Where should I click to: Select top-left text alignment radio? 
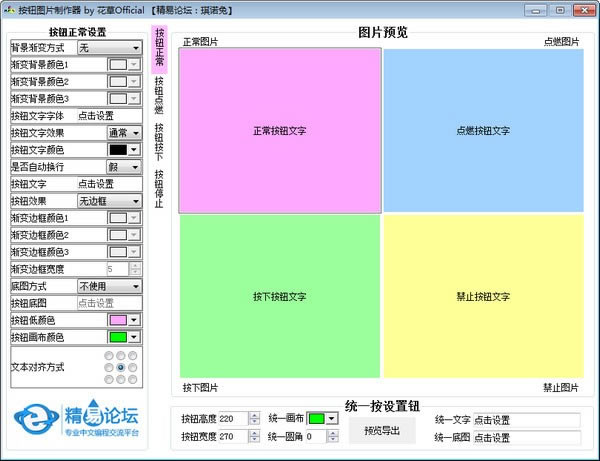coord(109,356)
